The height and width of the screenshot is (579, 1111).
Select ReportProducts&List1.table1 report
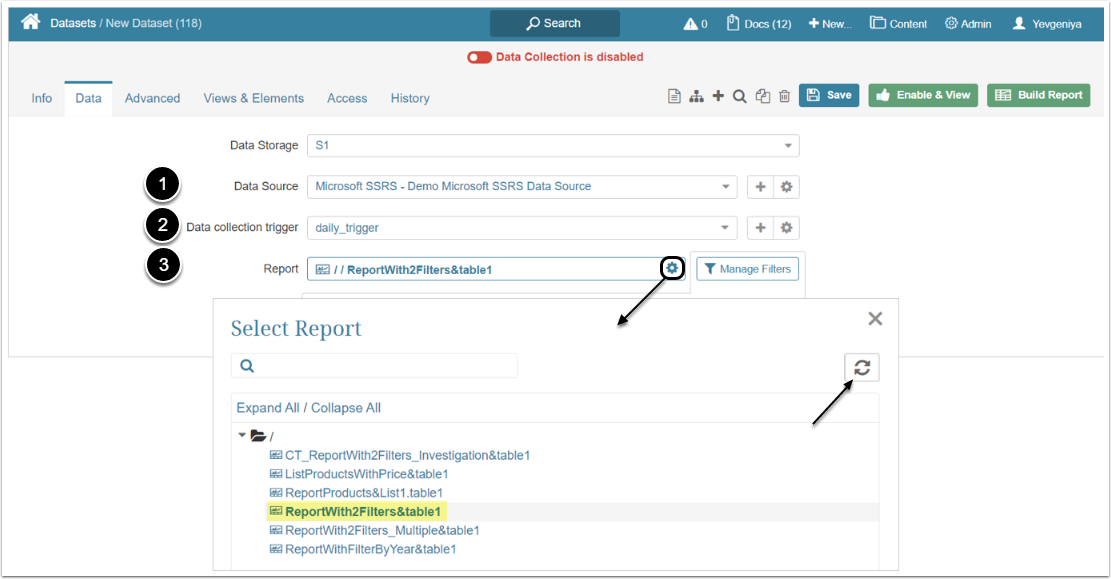[356, 493]
